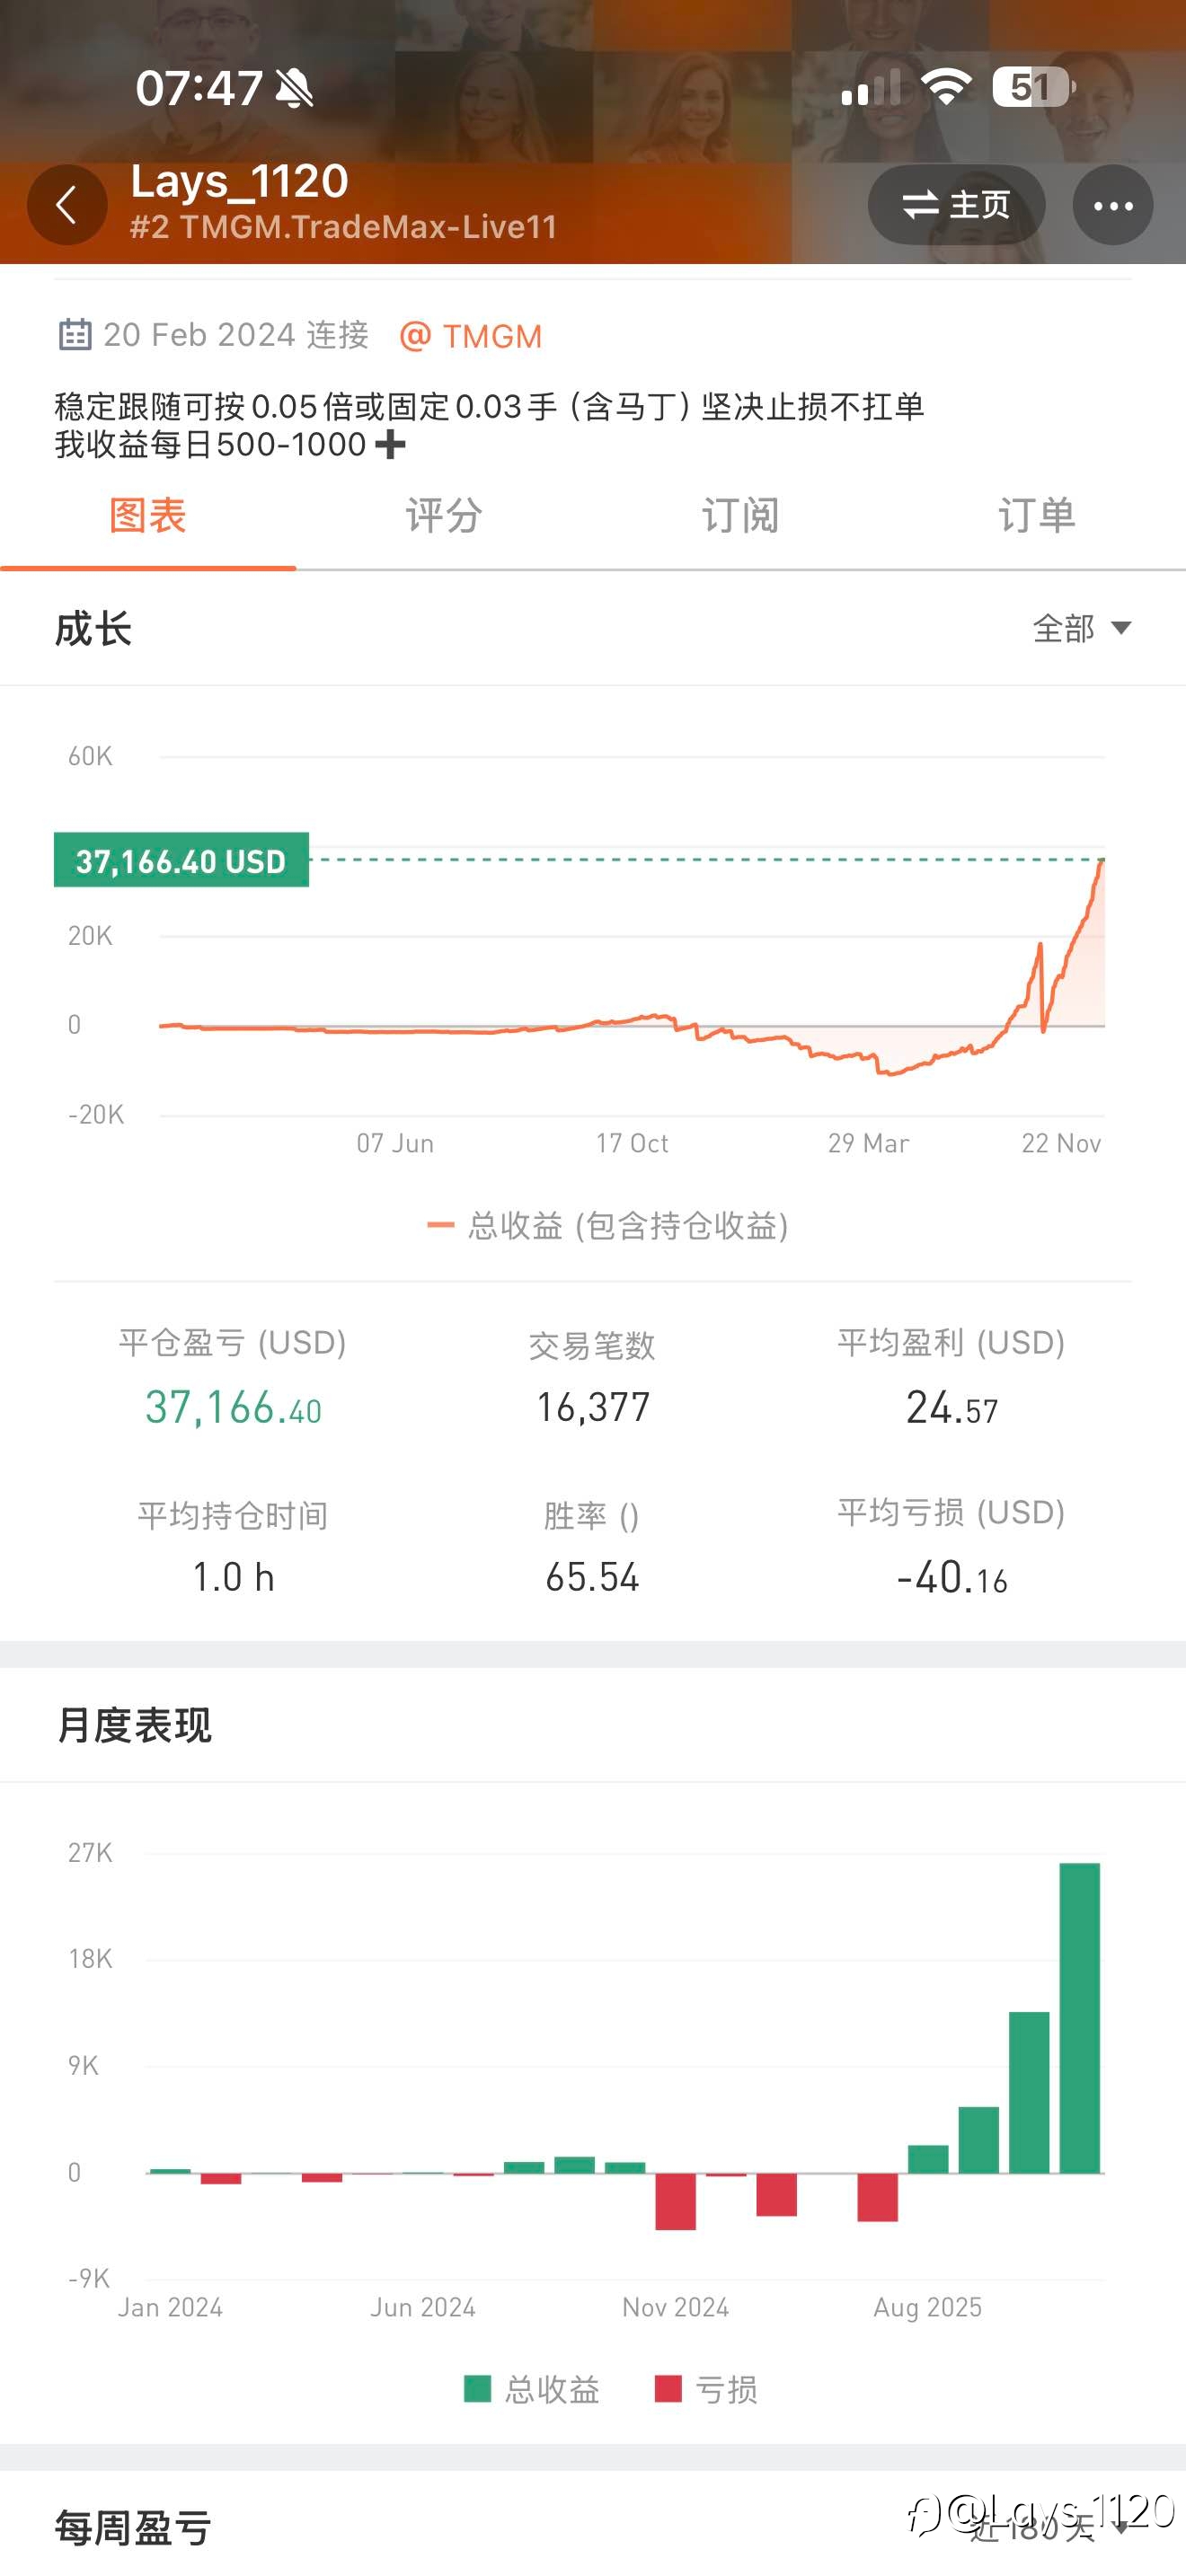The image size is (1186, 2576).
Task: Expand the 全部 time range dropdown
Action: [1081, 629]
